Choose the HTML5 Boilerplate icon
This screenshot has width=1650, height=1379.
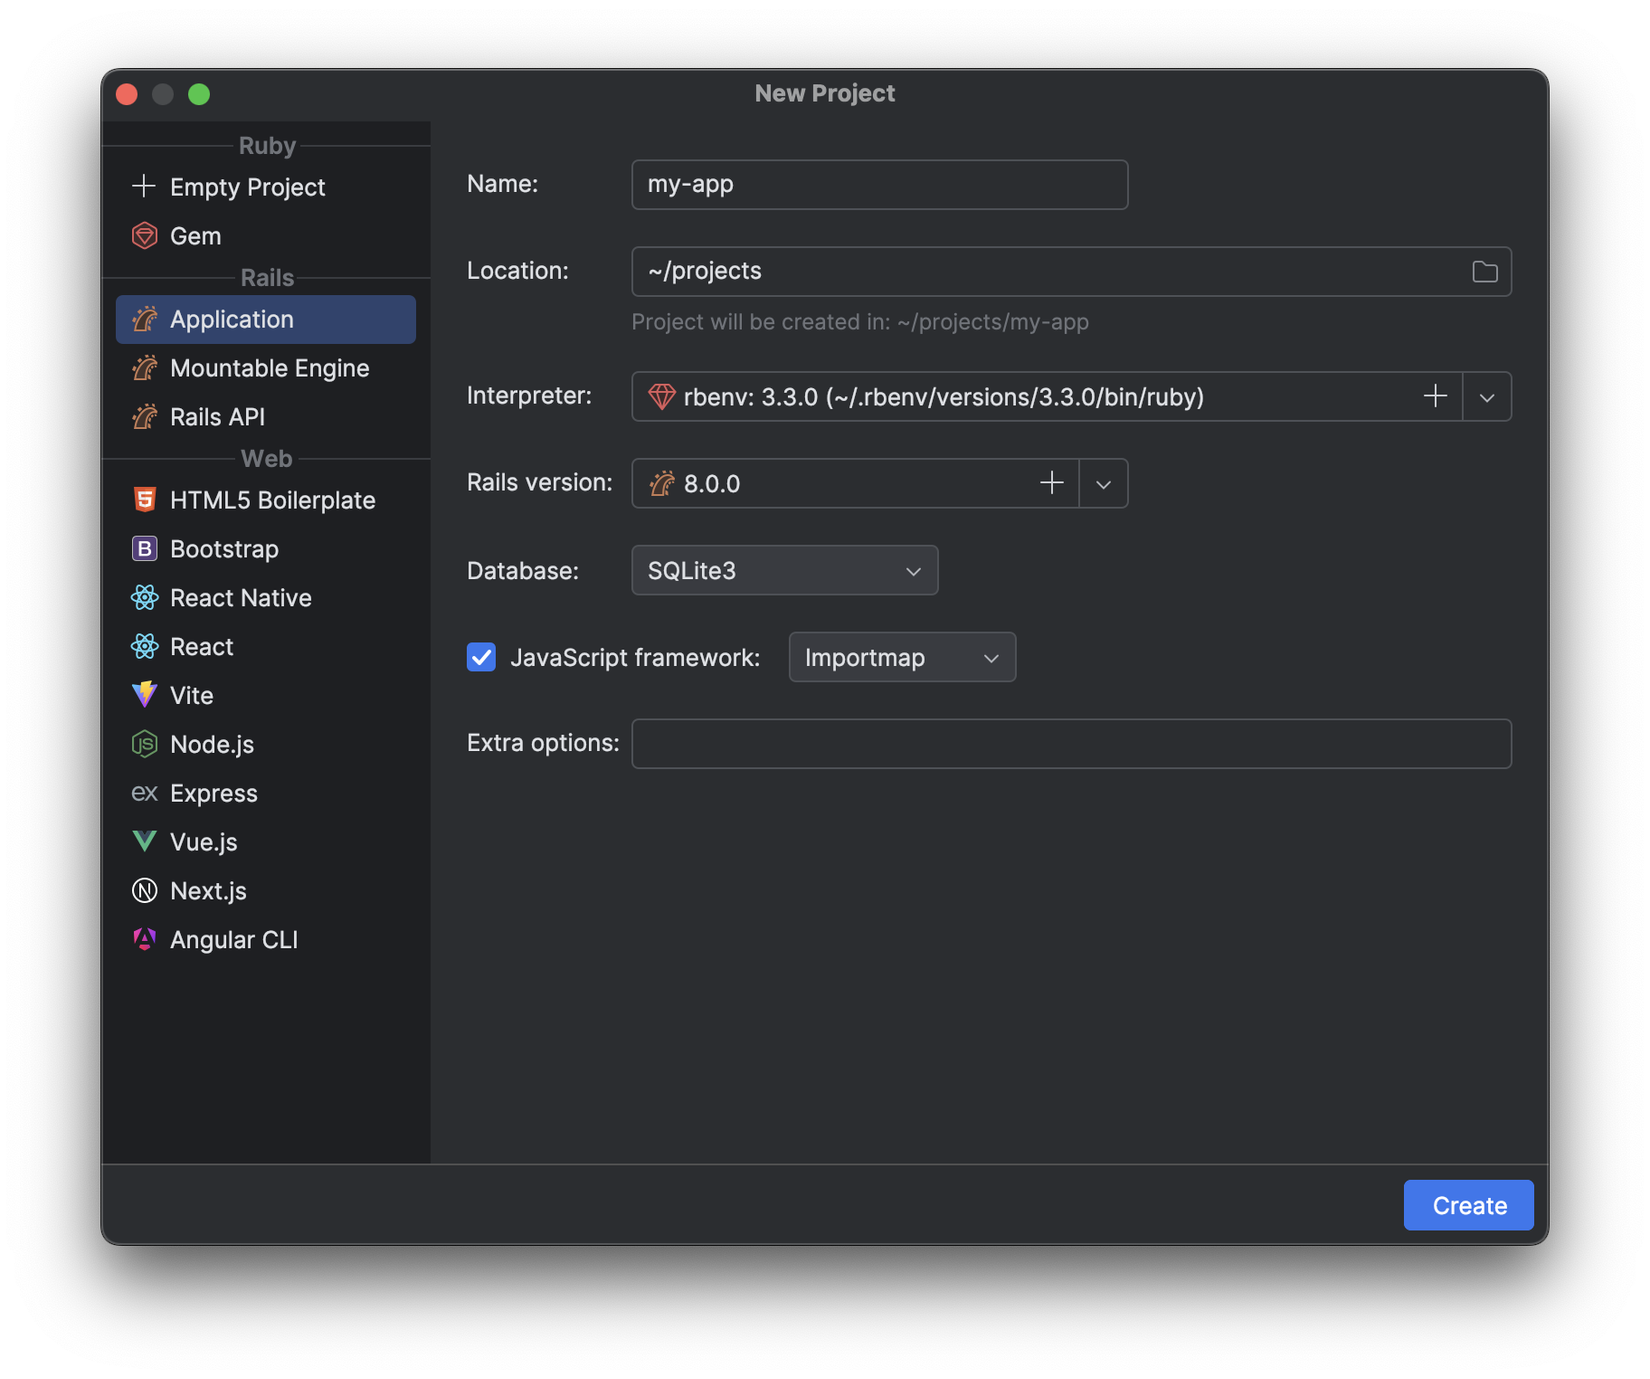point(145,500)
